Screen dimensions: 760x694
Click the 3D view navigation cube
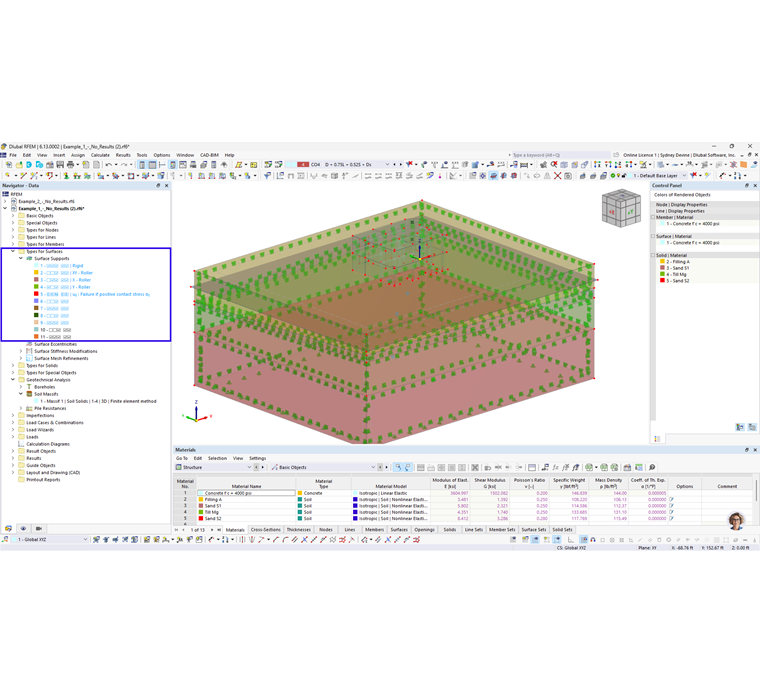621,208
